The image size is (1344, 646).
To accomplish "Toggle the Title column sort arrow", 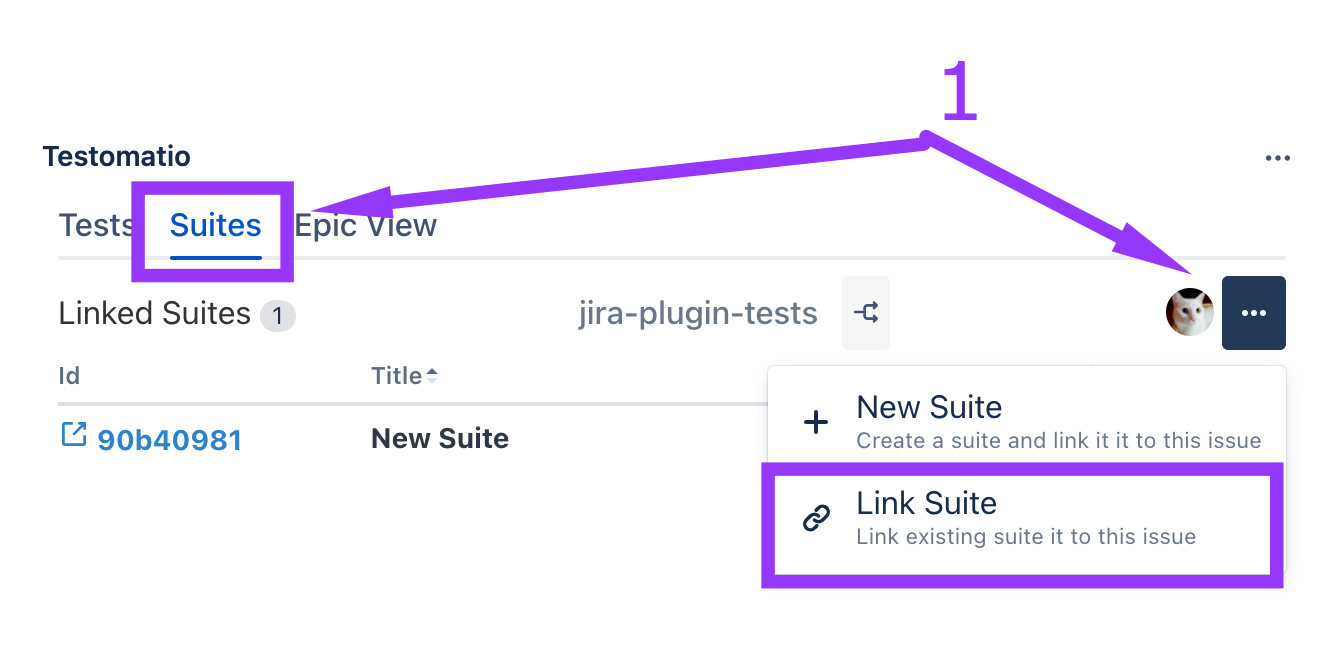I will (432, 376).
